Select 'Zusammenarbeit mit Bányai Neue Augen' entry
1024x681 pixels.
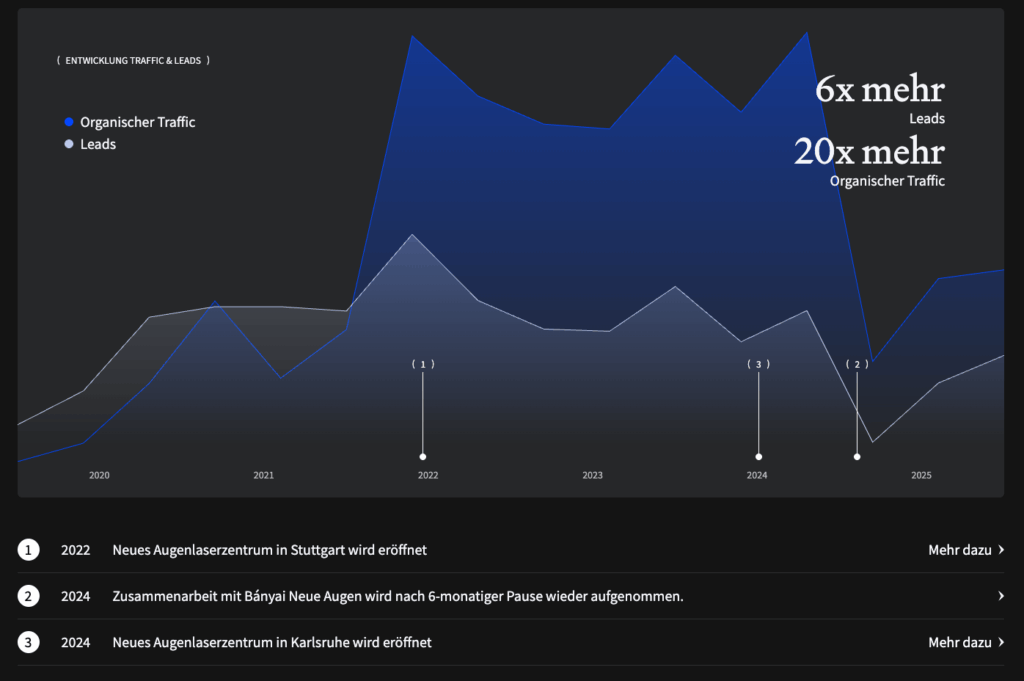[x=398, y=596]
